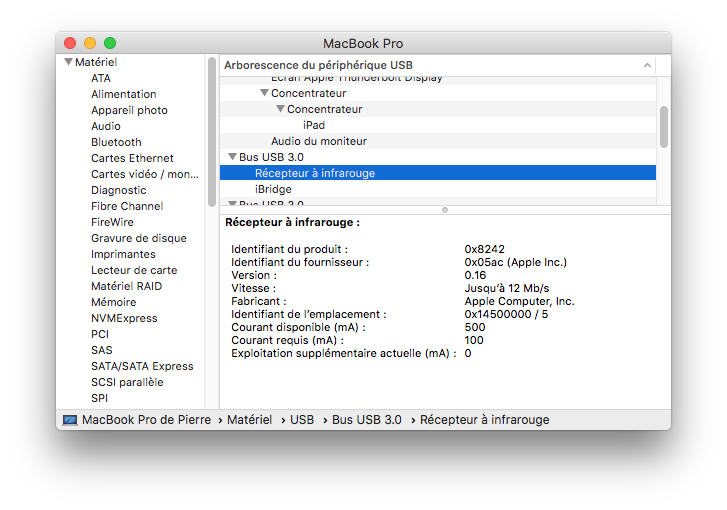Open SATA/SATA Express category
727x510 pixels.
pyautogui.click(x=142, y=366)
